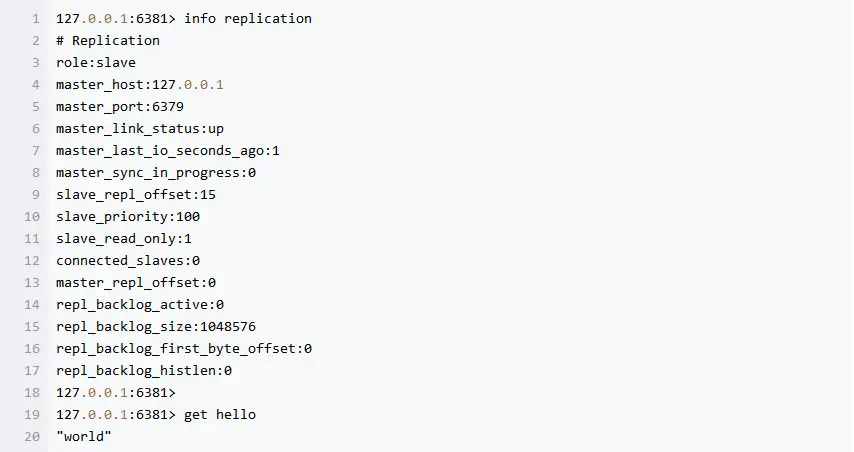
Task: Click the 'get hello' command text
Action: [x=220, y=415]
